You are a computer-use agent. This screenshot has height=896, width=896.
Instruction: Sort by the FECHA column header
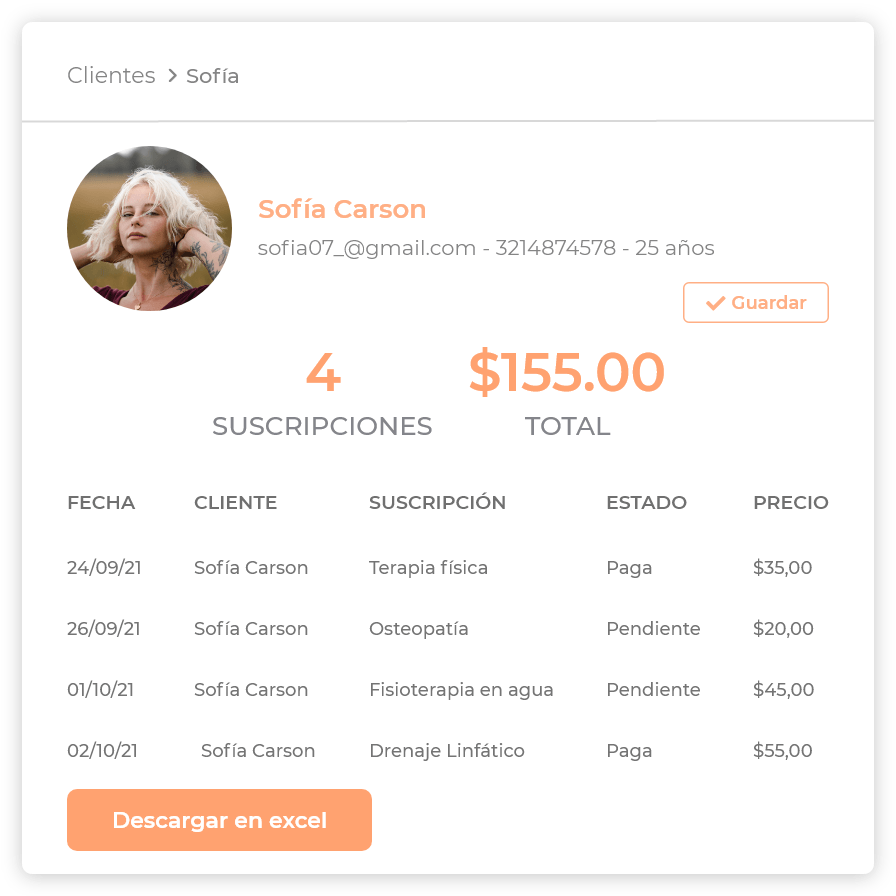pos(101,503)
